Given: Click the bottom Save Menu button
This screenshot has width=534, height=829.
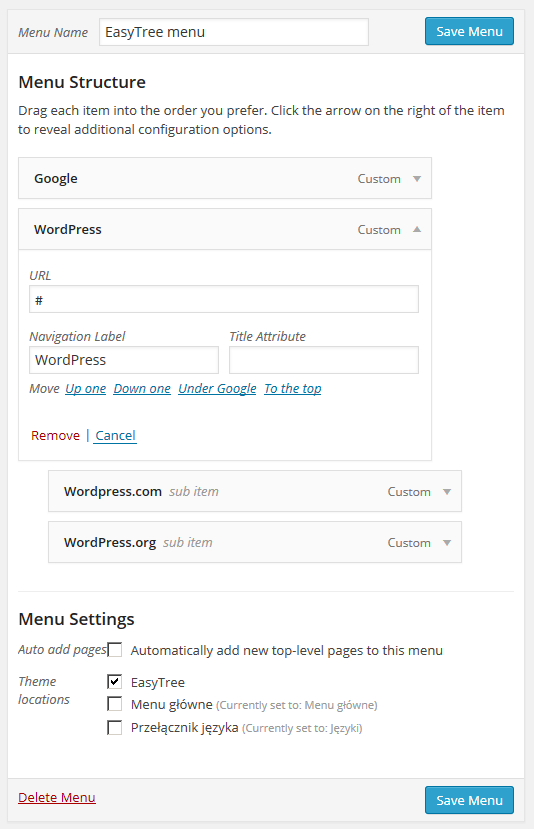Looking at the screenshot, I should [x=469, y=800].
